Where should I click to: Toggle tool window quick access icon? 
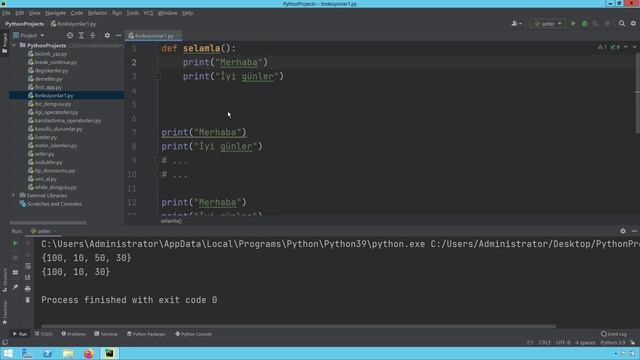click(x=4, y=342)
